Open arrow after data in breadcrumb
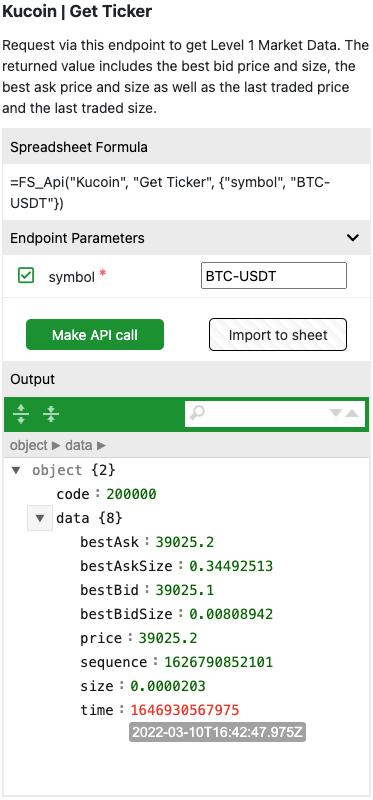This screenshot has height=800, width=373. click(101, 445)
